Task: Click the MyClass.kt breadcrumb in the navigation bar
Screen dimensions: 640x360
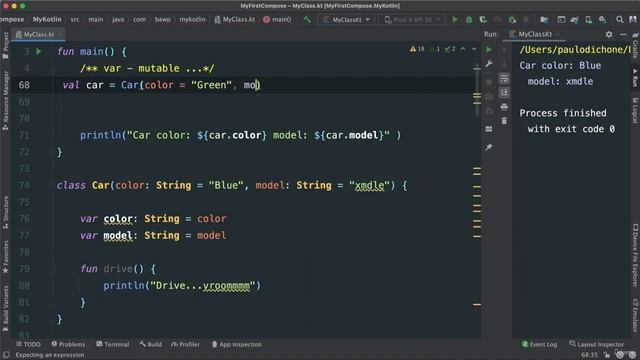Action: [235, 19]
